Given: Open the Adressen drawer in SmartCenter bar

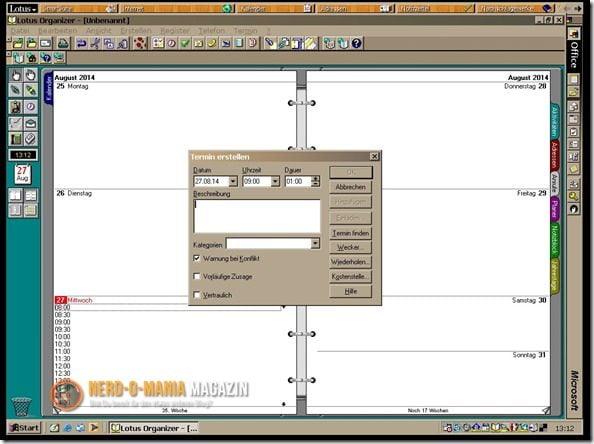Looking at the screenshot, I should point(356,8).
